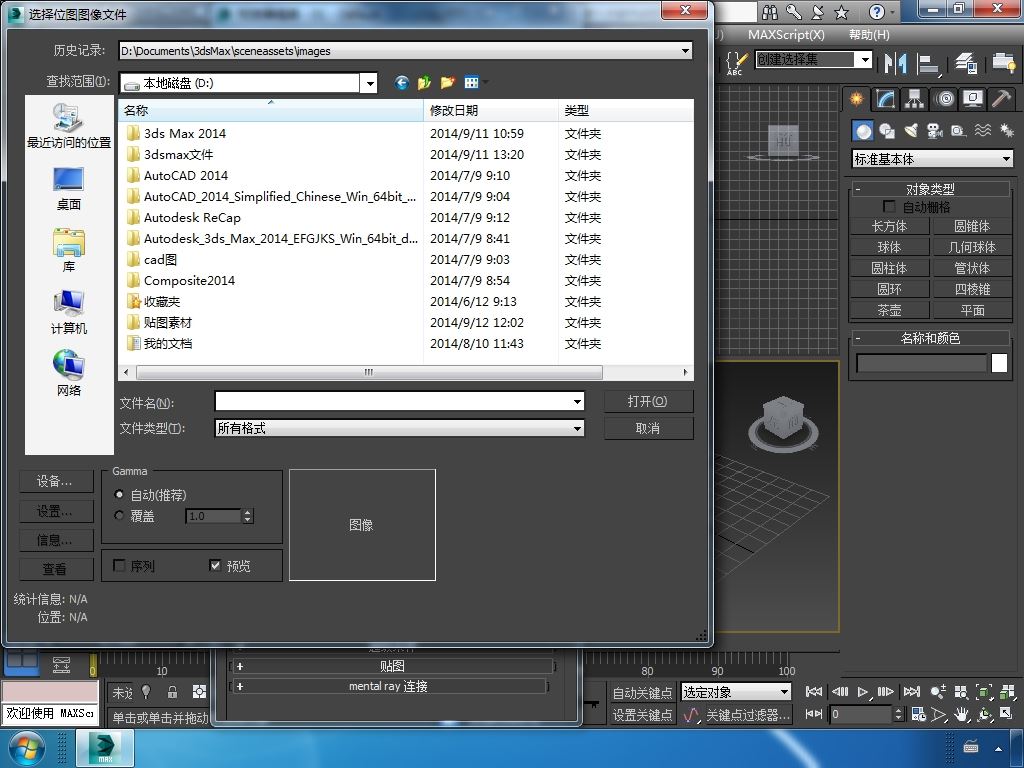1024x768 pixels.
Task: Click the 关键点过滤器... button
Action: [x=748, y=715]
